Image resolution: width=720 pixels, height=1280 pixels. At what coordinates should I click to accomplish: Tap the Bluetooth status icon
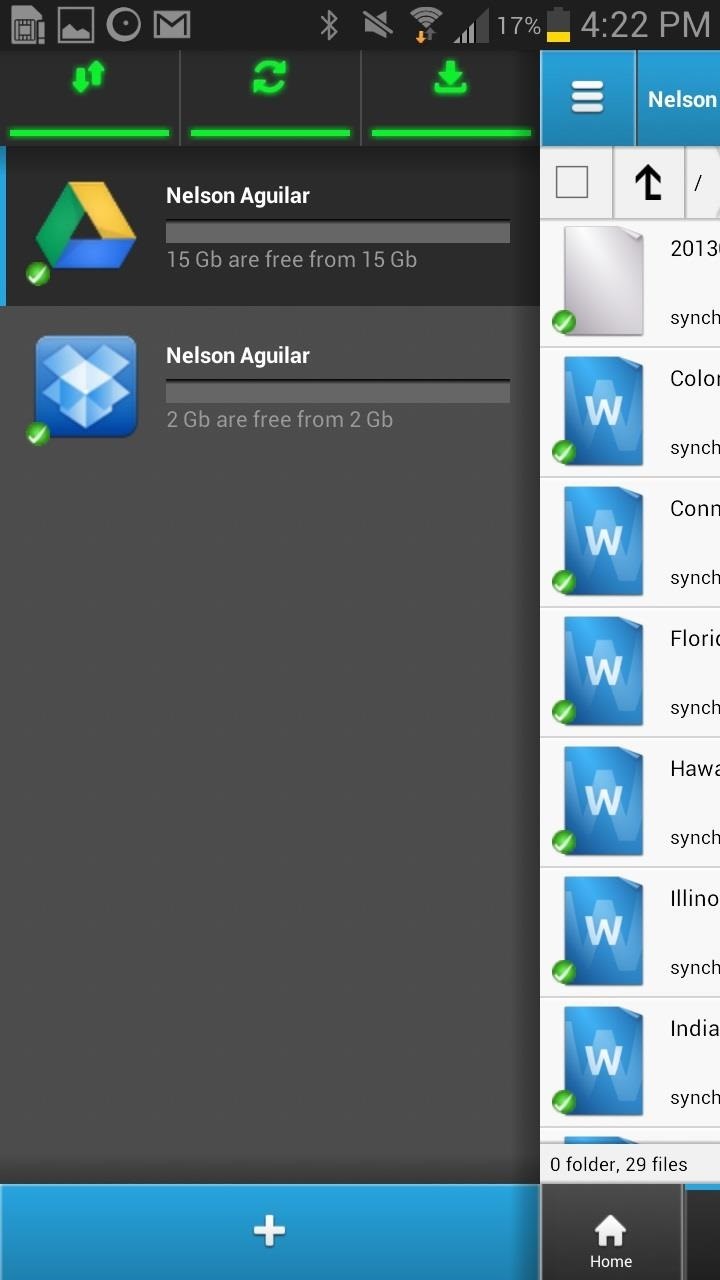click(329, 25)
